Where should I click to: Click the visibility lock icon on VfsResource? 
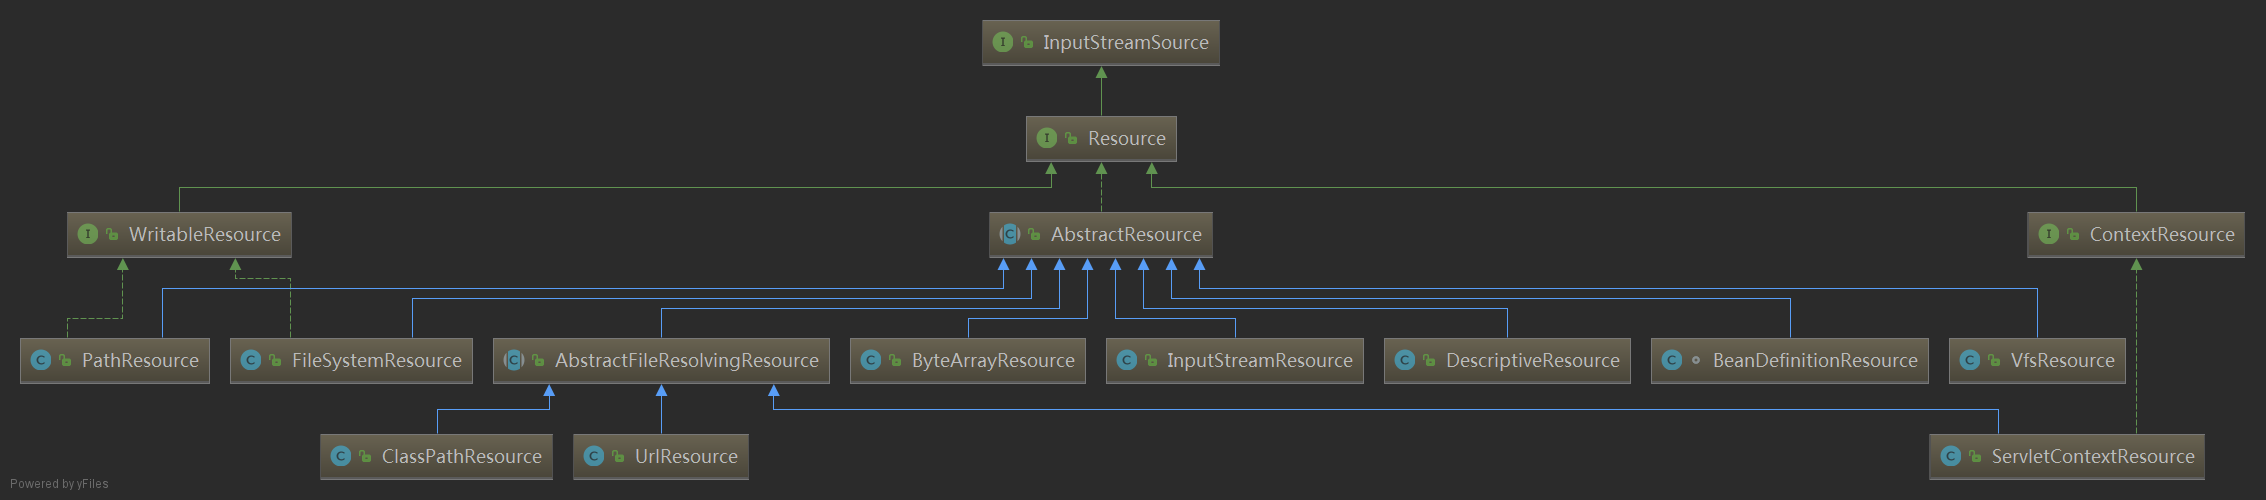pos(1994,360)
